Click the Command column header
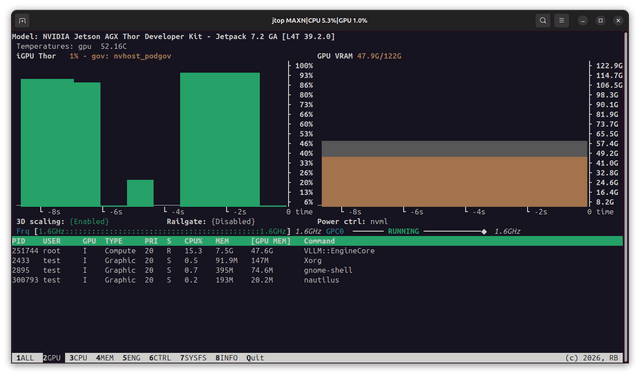 [319, 241]
